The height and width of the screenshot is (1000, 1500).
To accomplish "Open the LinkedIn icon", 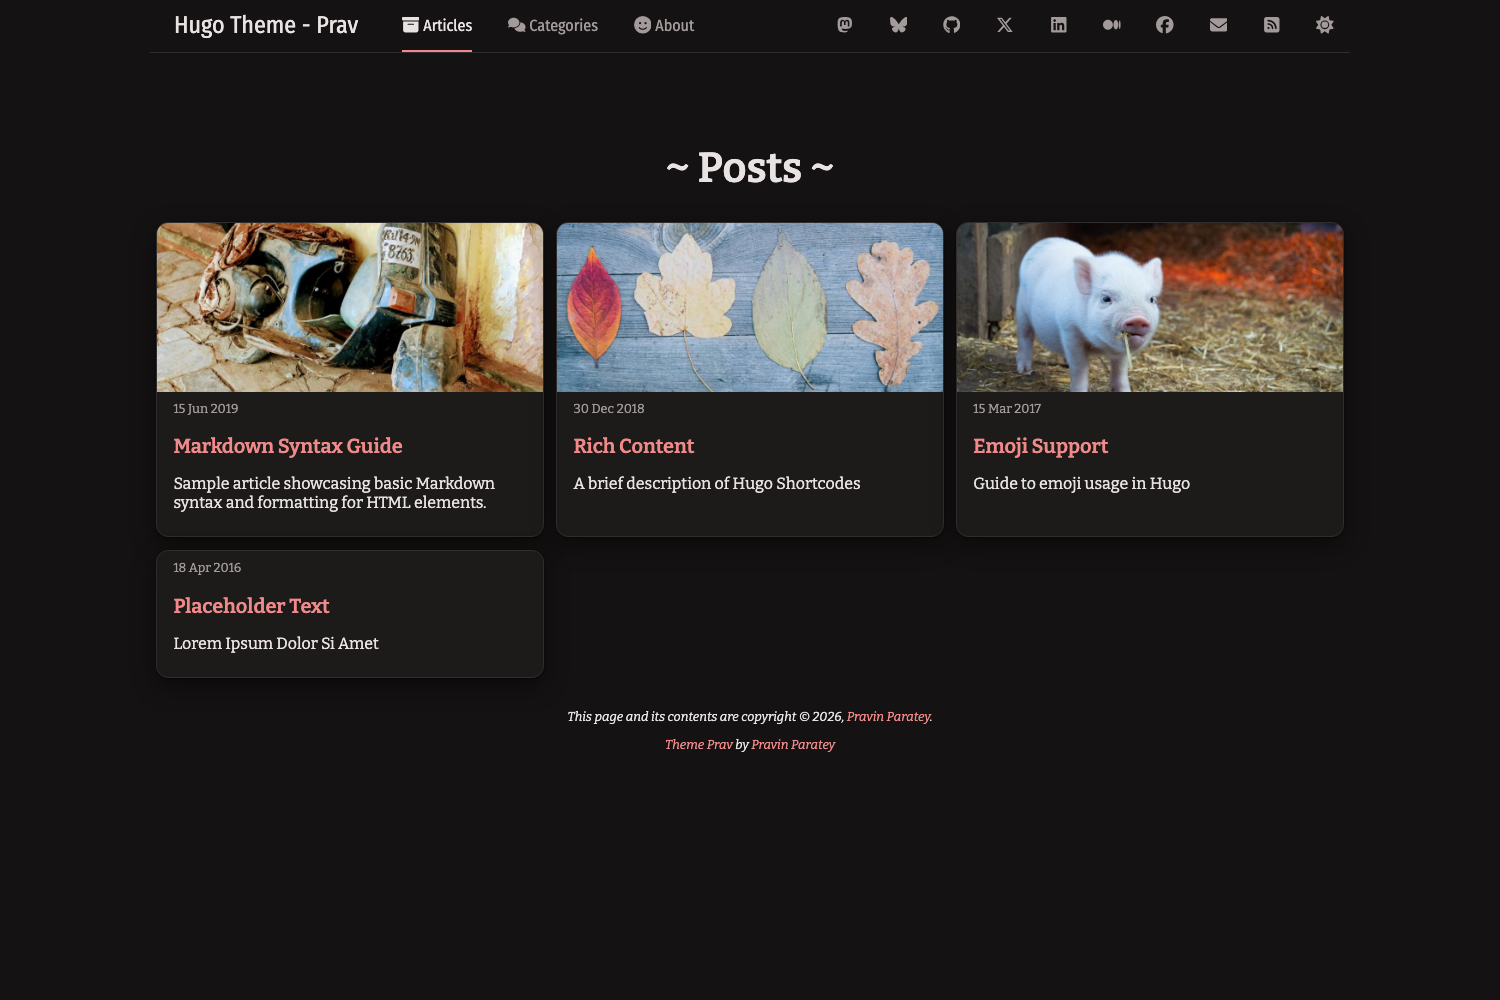I will (x=1058, y=25).
